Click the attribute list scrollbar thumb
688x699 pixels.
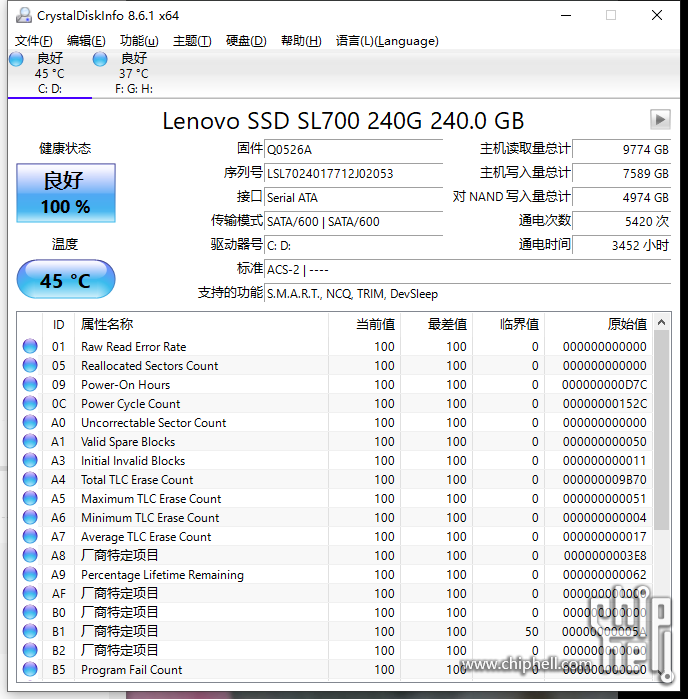click(x=662, y=430)
